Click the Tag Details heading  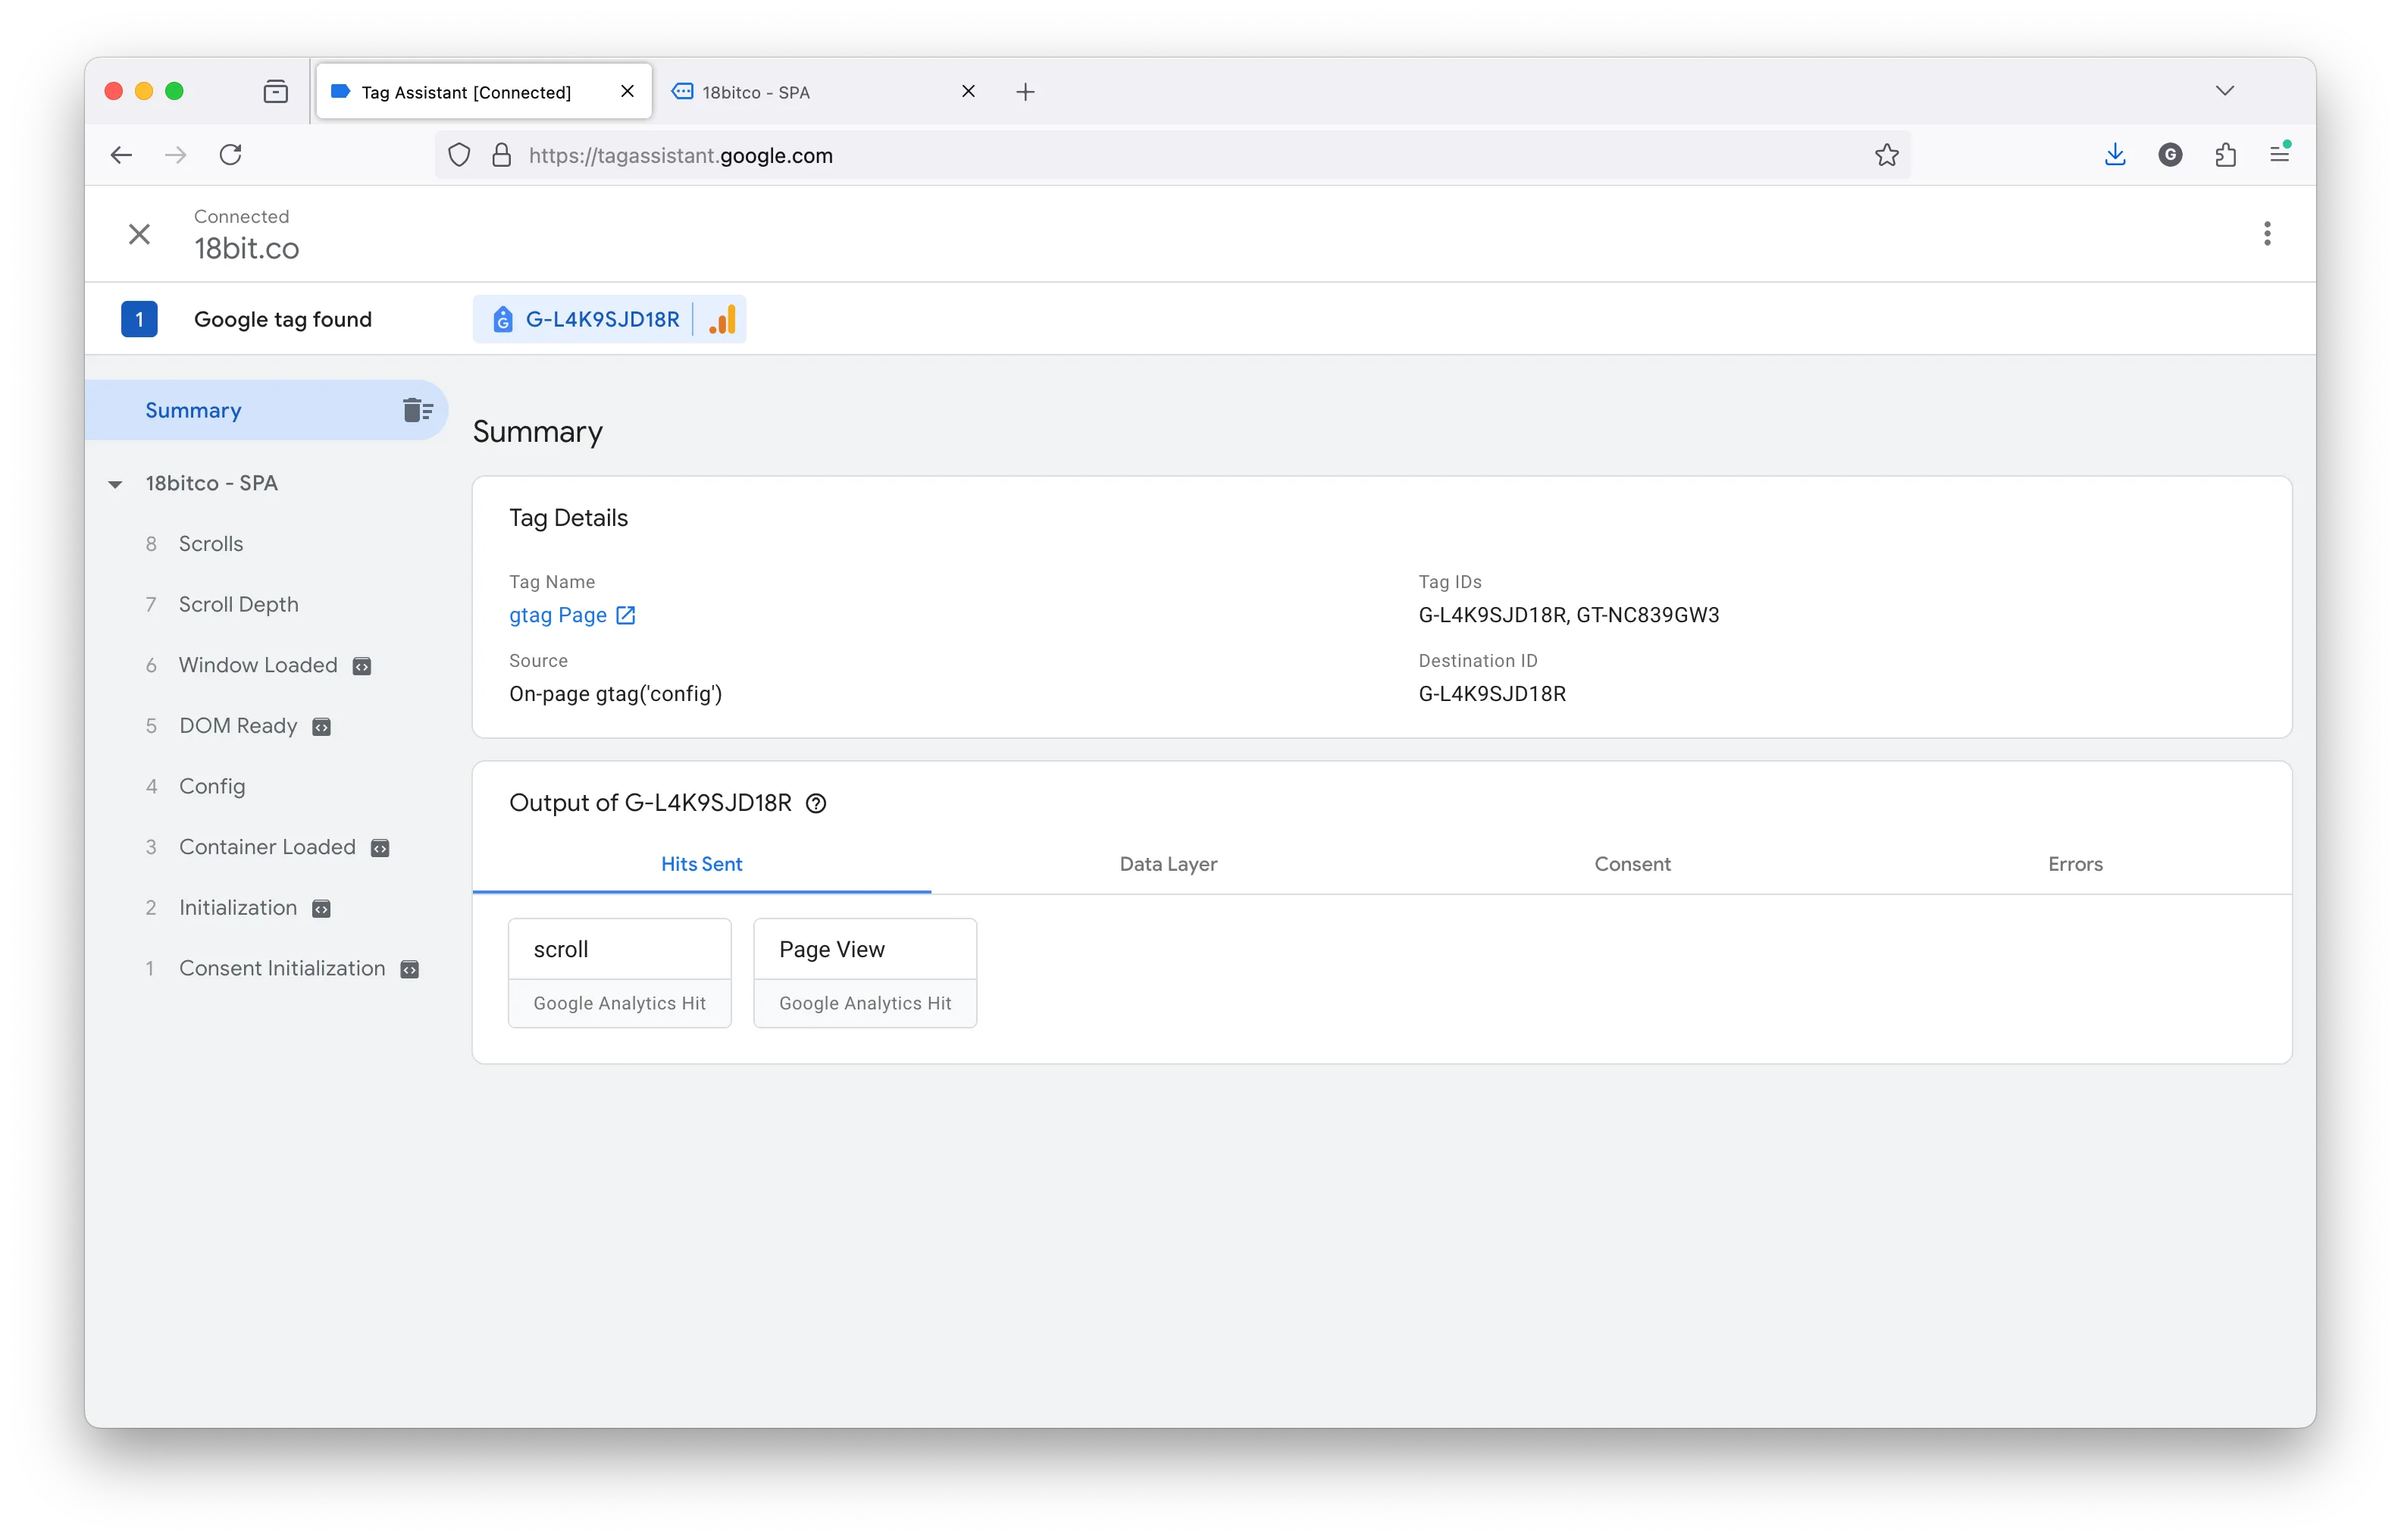point(568,518)
